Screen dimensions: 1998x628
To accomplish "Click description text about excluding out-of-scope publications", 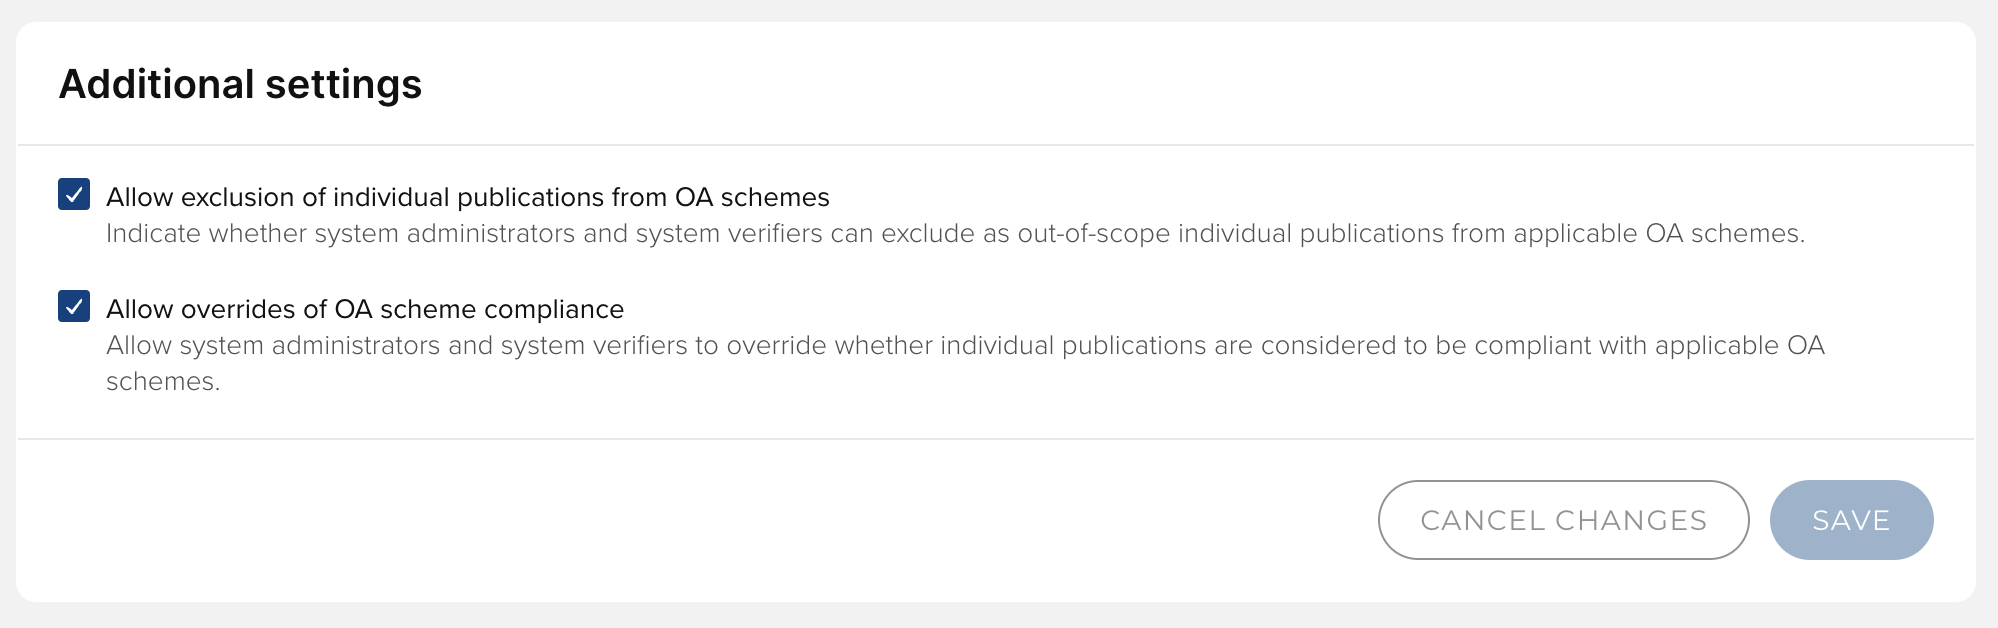I will pyautogui.click(x=955, y=234).
